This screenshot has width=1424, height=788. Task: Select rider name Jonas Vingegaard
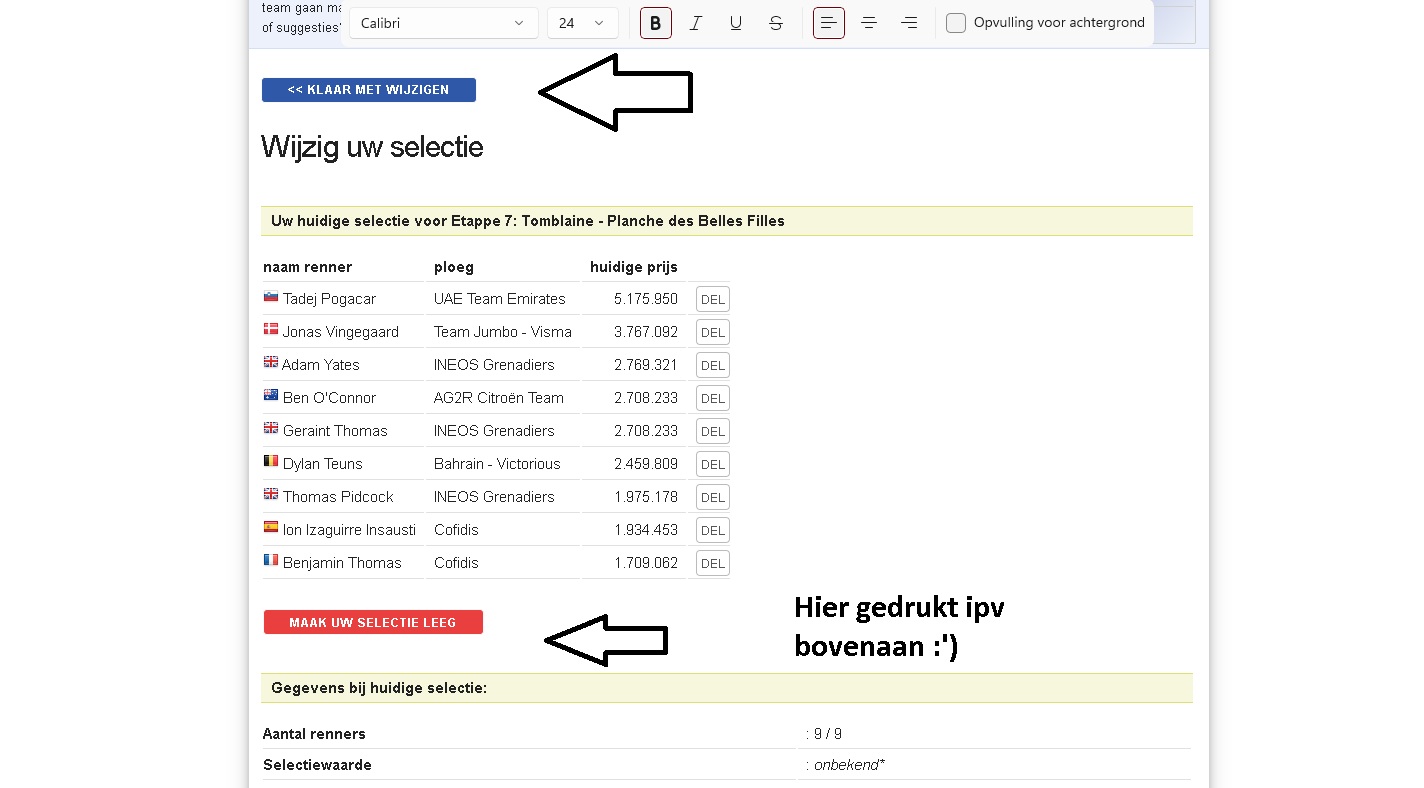[x=341, y=332]
